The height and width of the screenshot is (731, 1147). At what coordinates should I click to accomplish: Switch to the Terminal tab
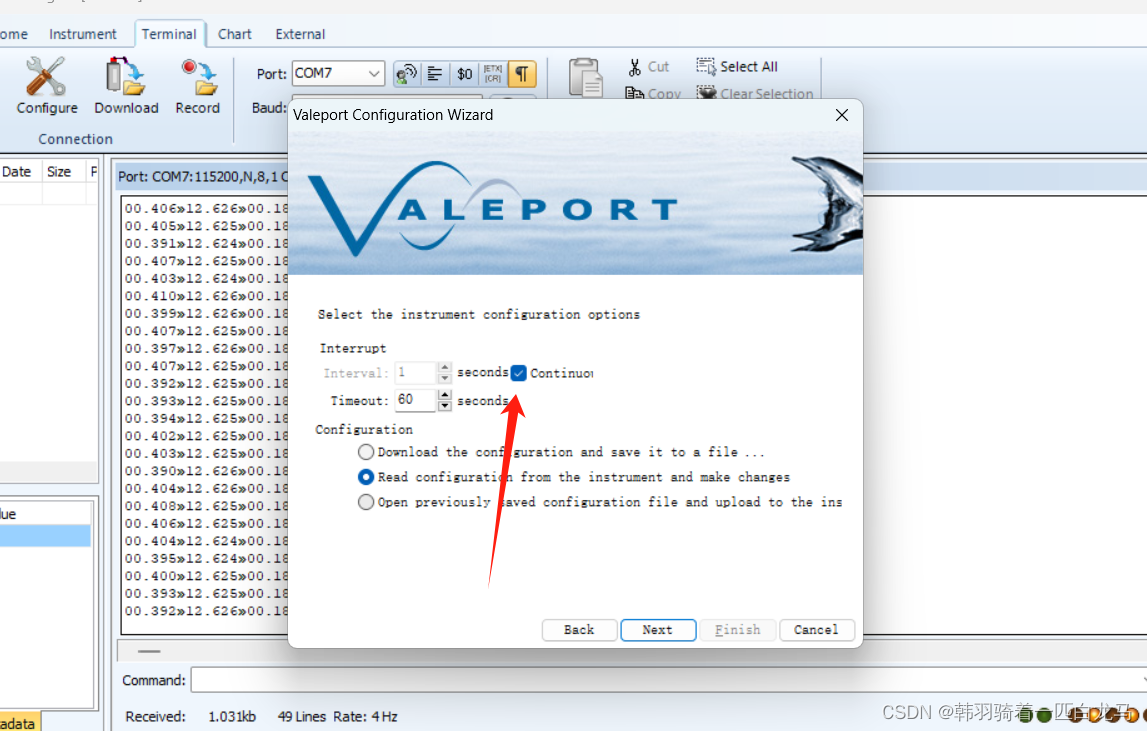point(169,34)
